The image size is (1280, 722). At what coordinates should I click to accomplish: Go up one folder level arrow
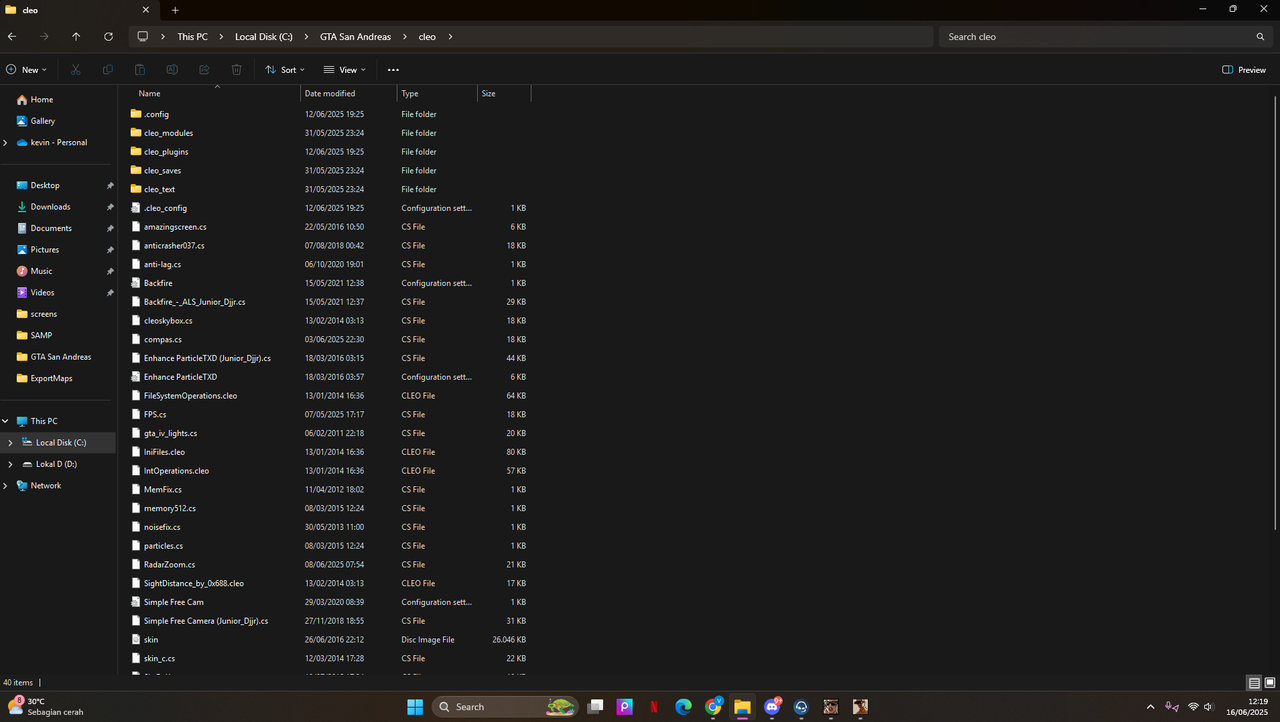pyautogui.click(x=76, y=36)
